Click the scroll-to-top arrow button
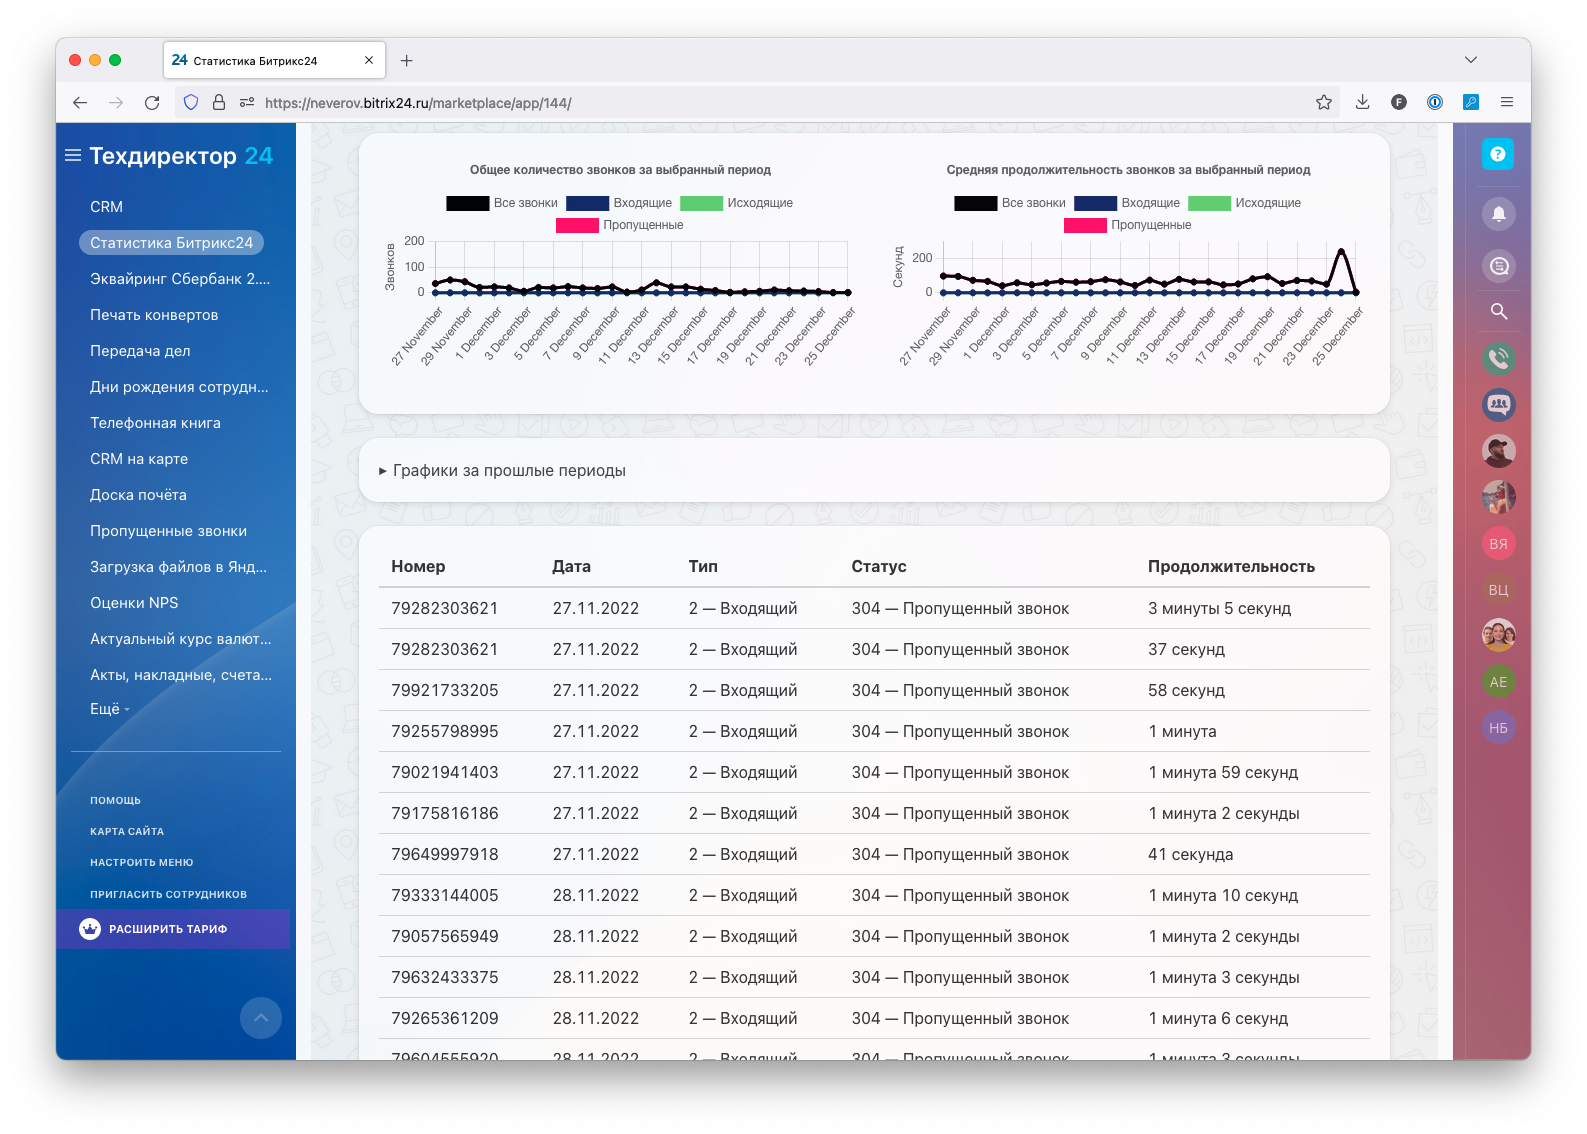 coord(260,1018)
